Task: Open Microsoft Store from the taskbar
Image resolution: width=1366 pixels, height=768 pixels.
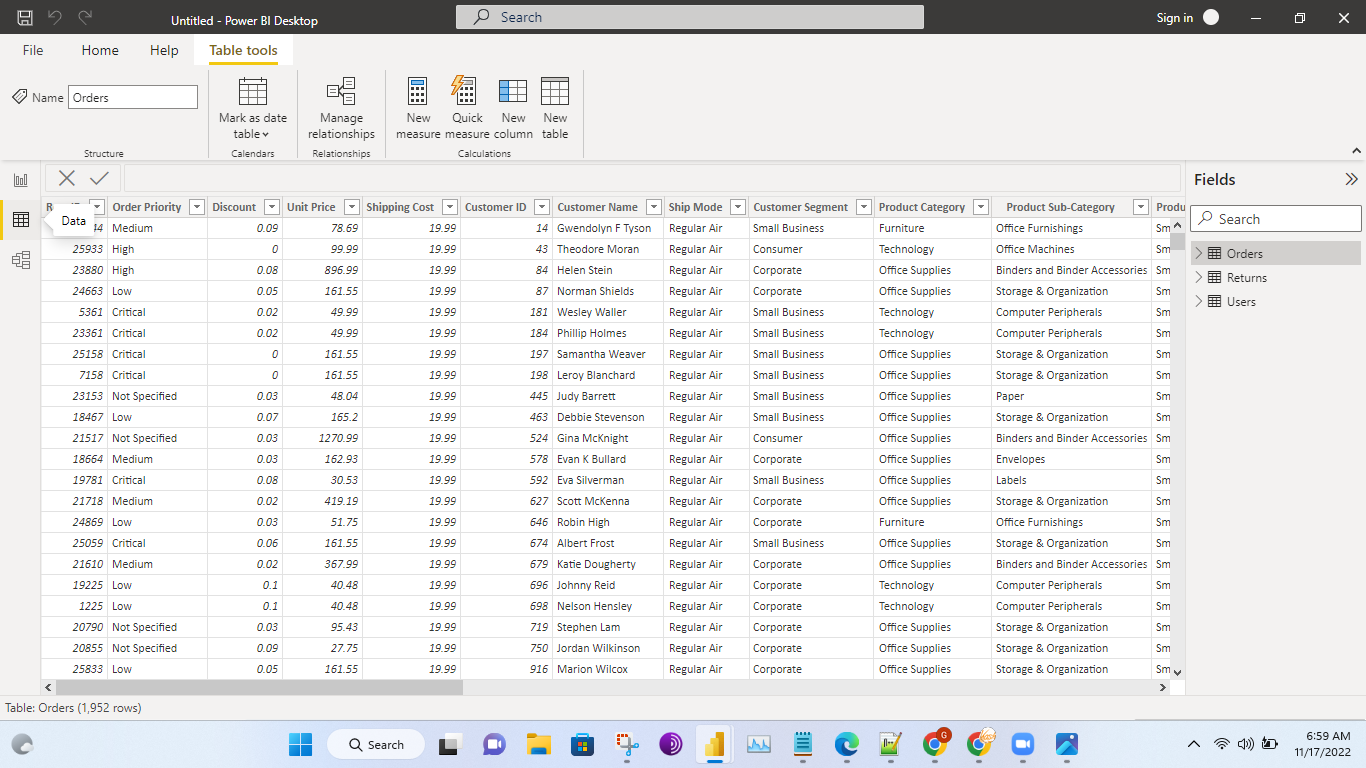Action: click(582, 744)
